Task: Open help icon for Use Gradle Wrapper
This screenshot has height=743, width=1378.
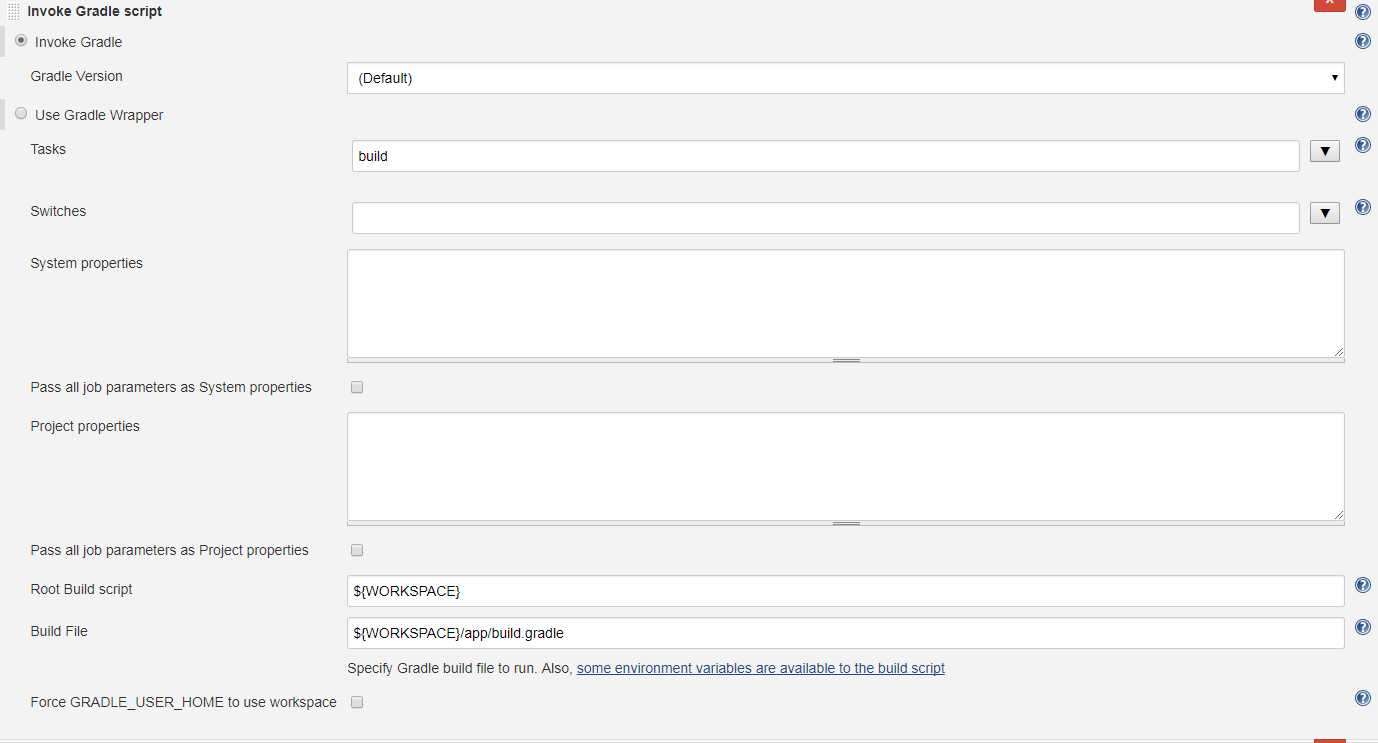Action: pyautogui.click(x=1362, y=114)
